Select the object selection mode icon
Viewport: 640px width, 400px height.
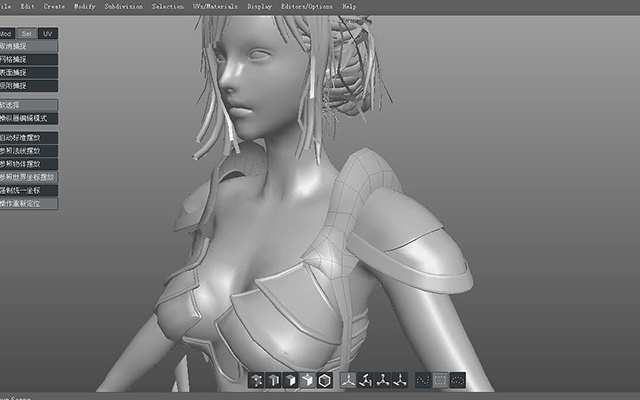tap(308, 380)
